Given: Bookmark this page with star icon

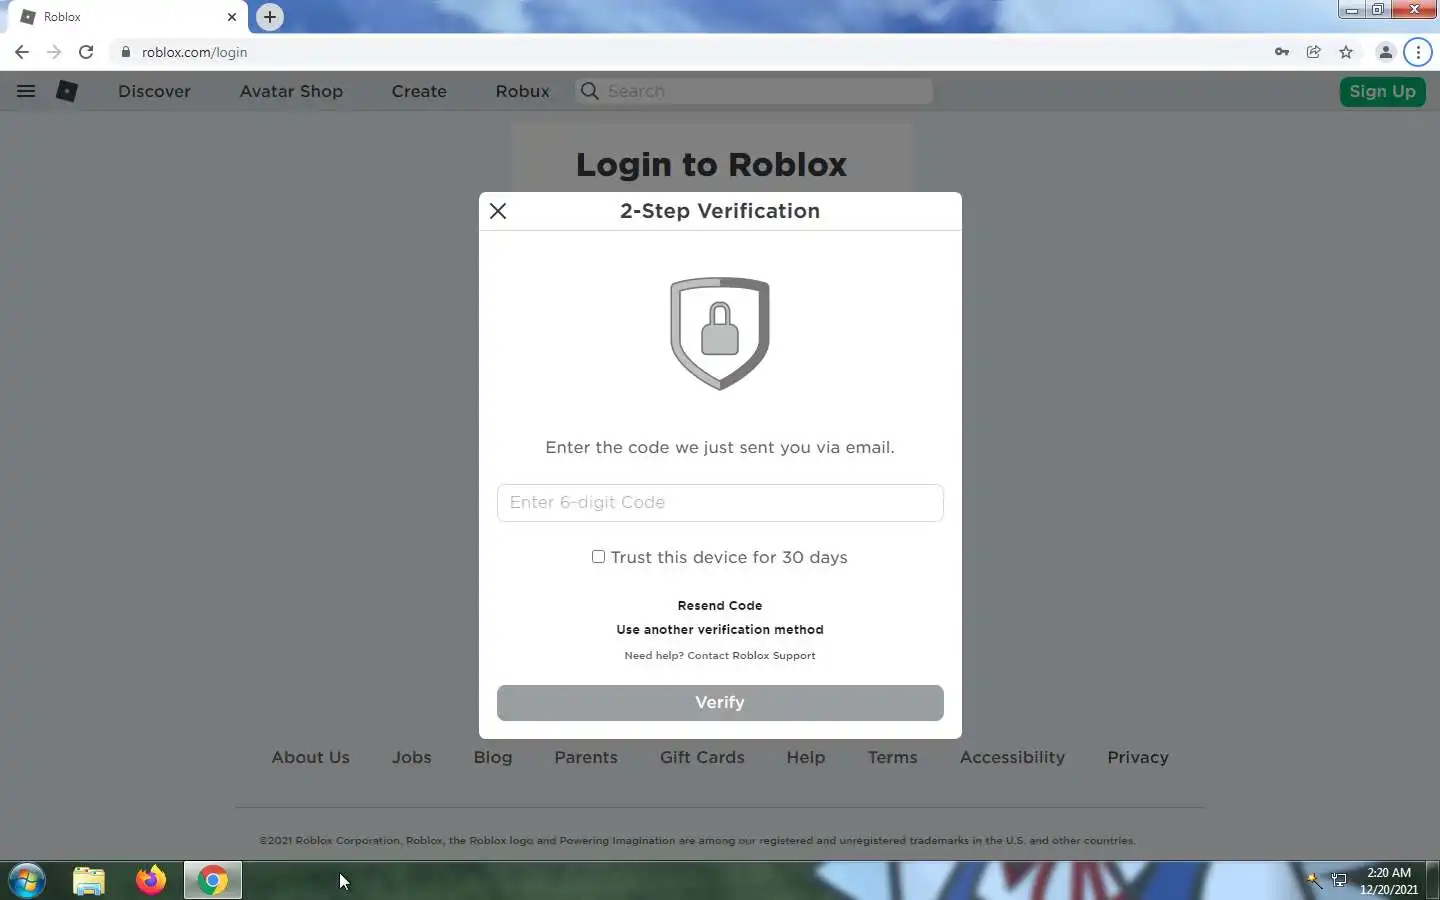Looking at the screenshot, I should click(x=1346, y=52).
